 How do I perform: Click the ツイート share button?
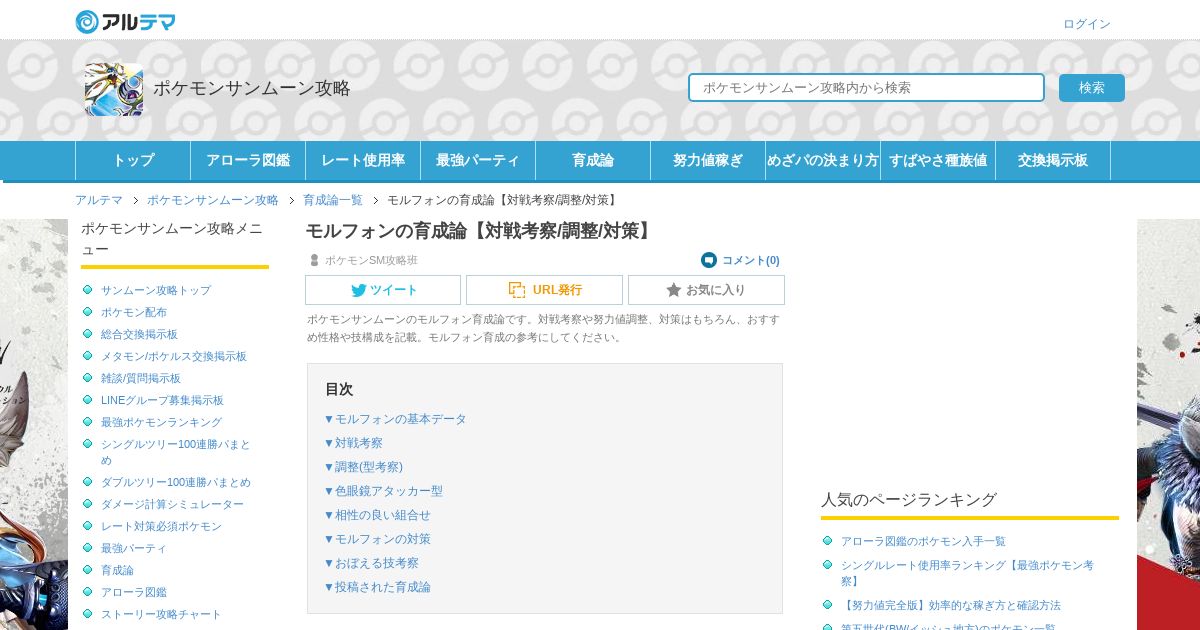(383, 290)
